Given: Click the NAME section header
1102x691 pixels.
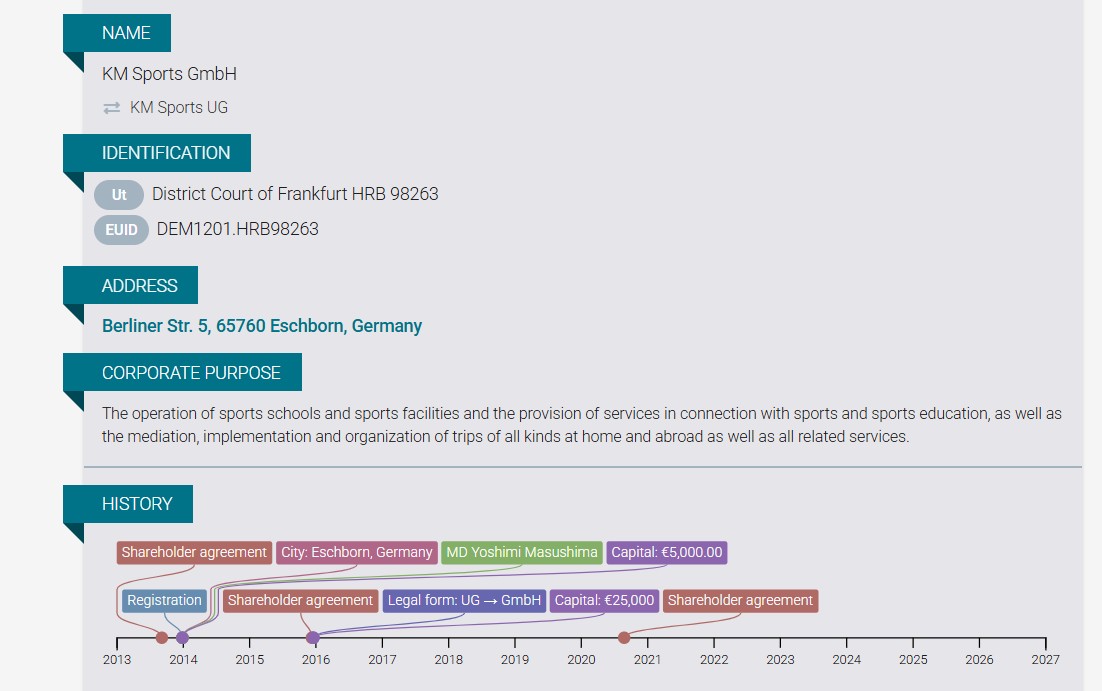Looking at the screenshot, I should coord(126,33).
